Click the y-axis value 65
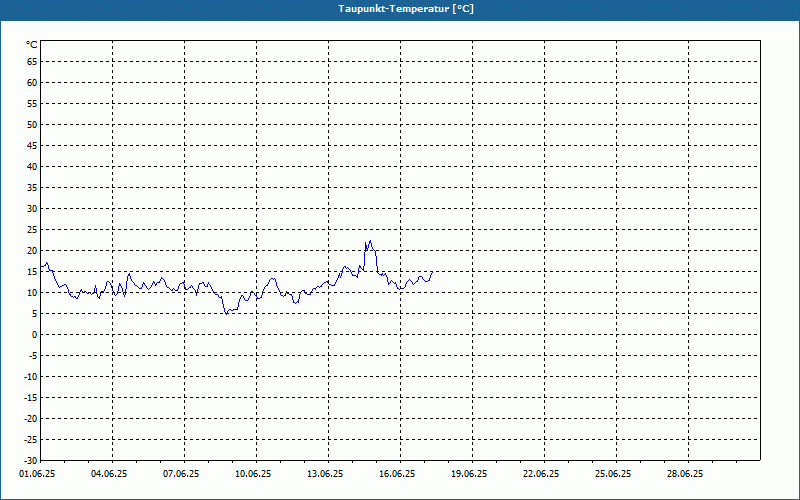800x500 pixels. pos(32,62)
